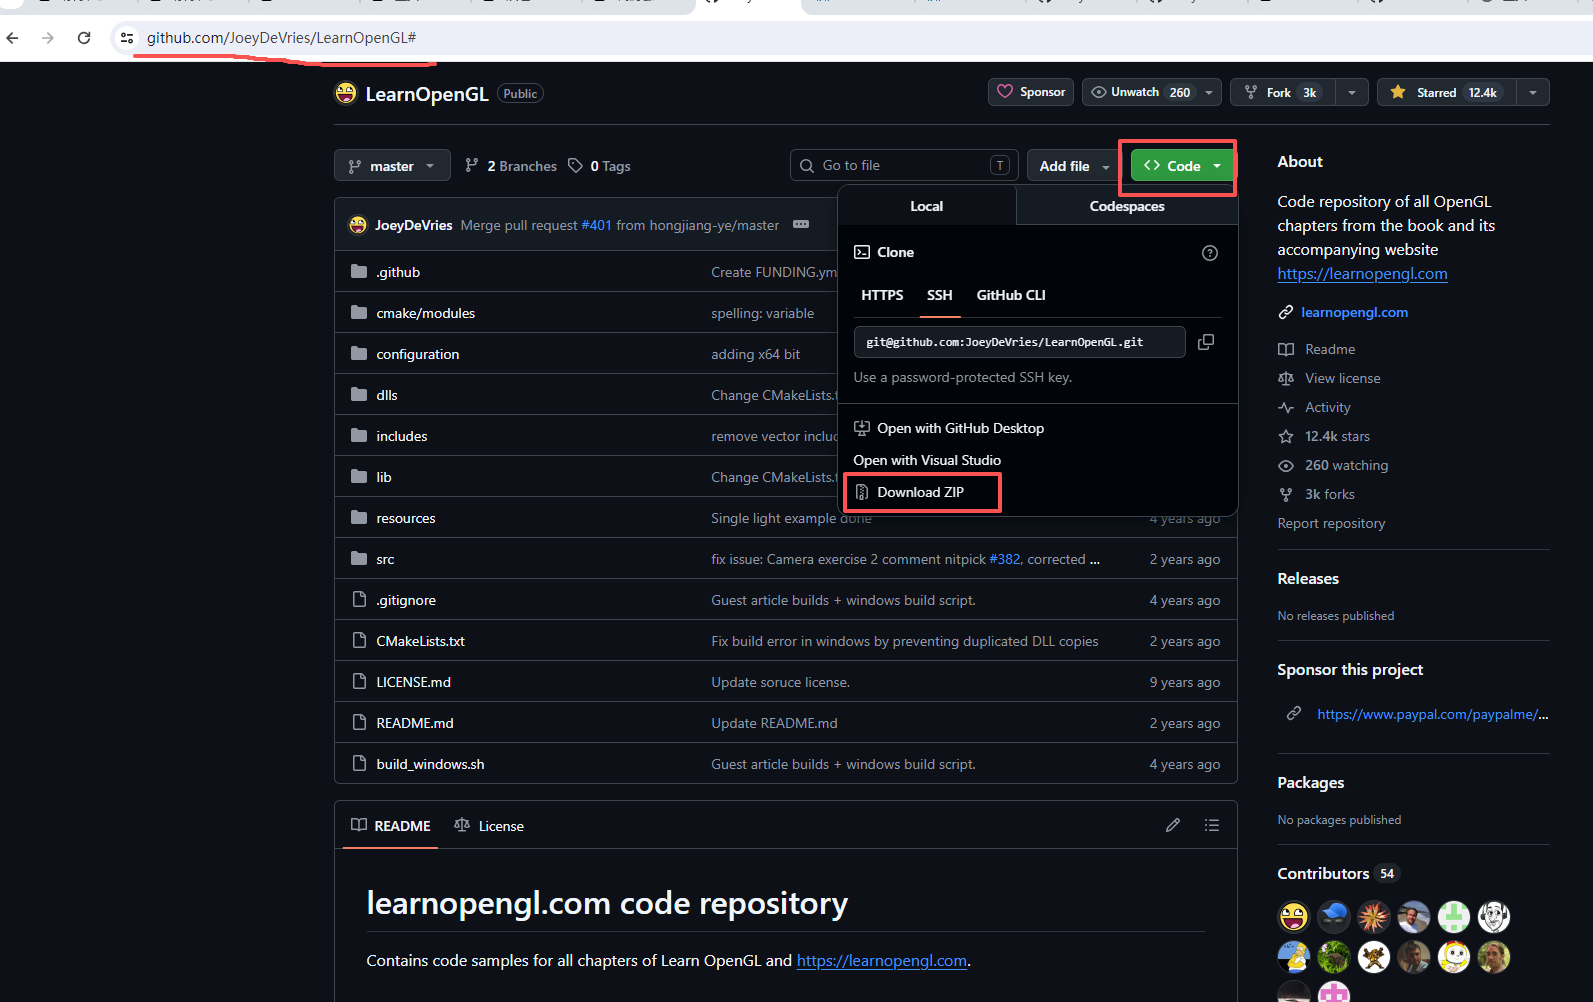View the 0 Tags link
The image size is (1593, 1002).
[599, 166]
